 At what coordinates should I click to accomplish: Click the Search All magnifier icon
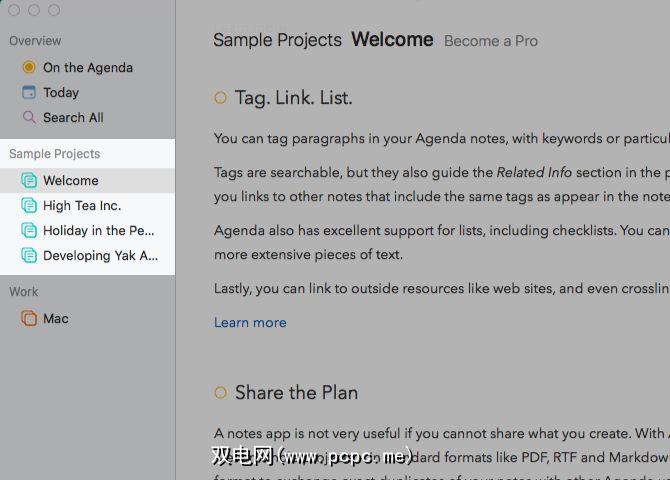(29, 118)
